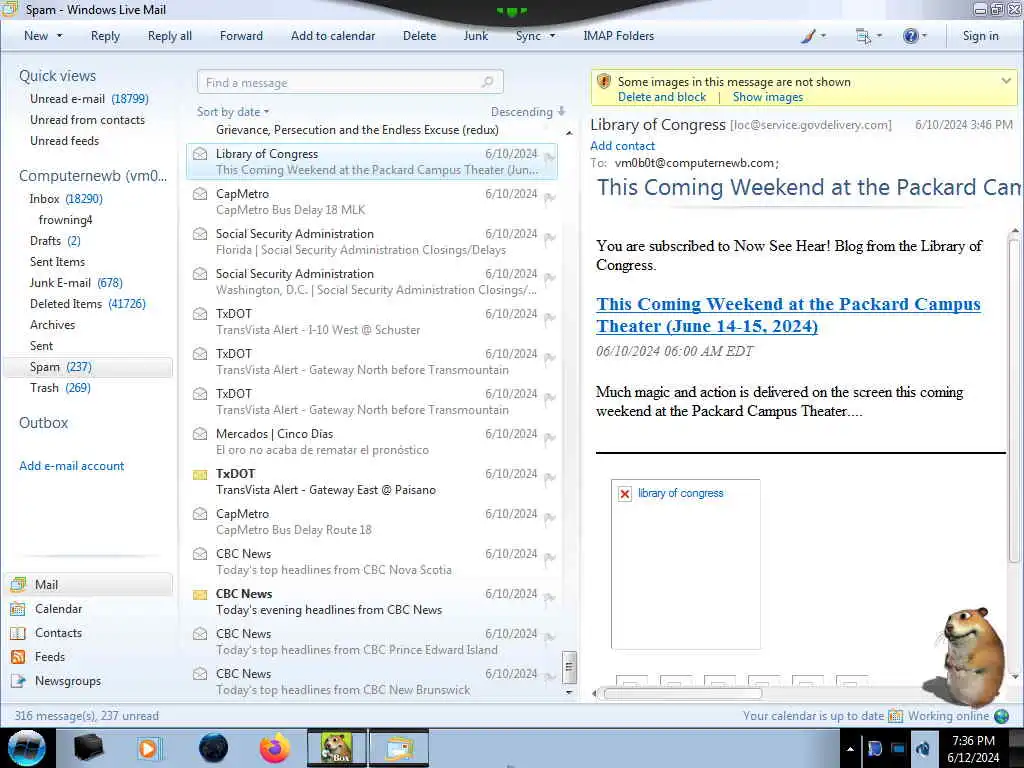Flag the TransVista Alert Gateway East @ Paisano message
The height and width of the screenshot is (768, 1024).
(549, 477)
